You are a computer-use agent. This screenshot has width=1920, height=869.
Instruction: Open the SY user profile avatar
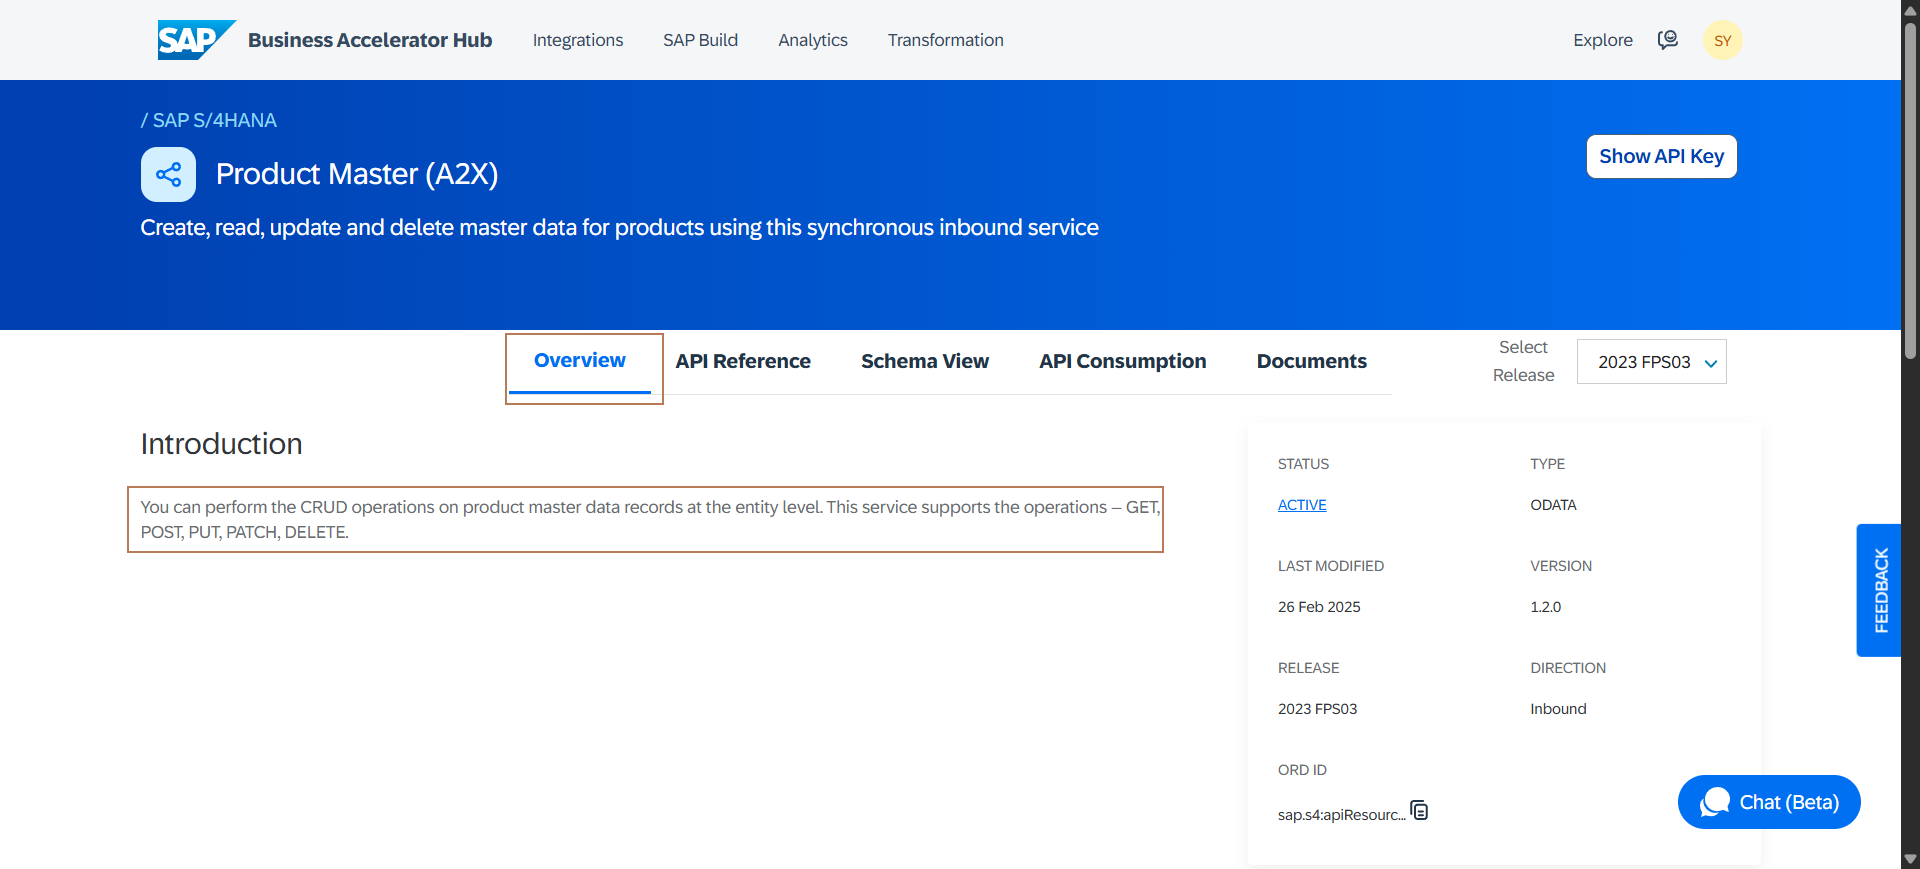tap(1722, 40)
